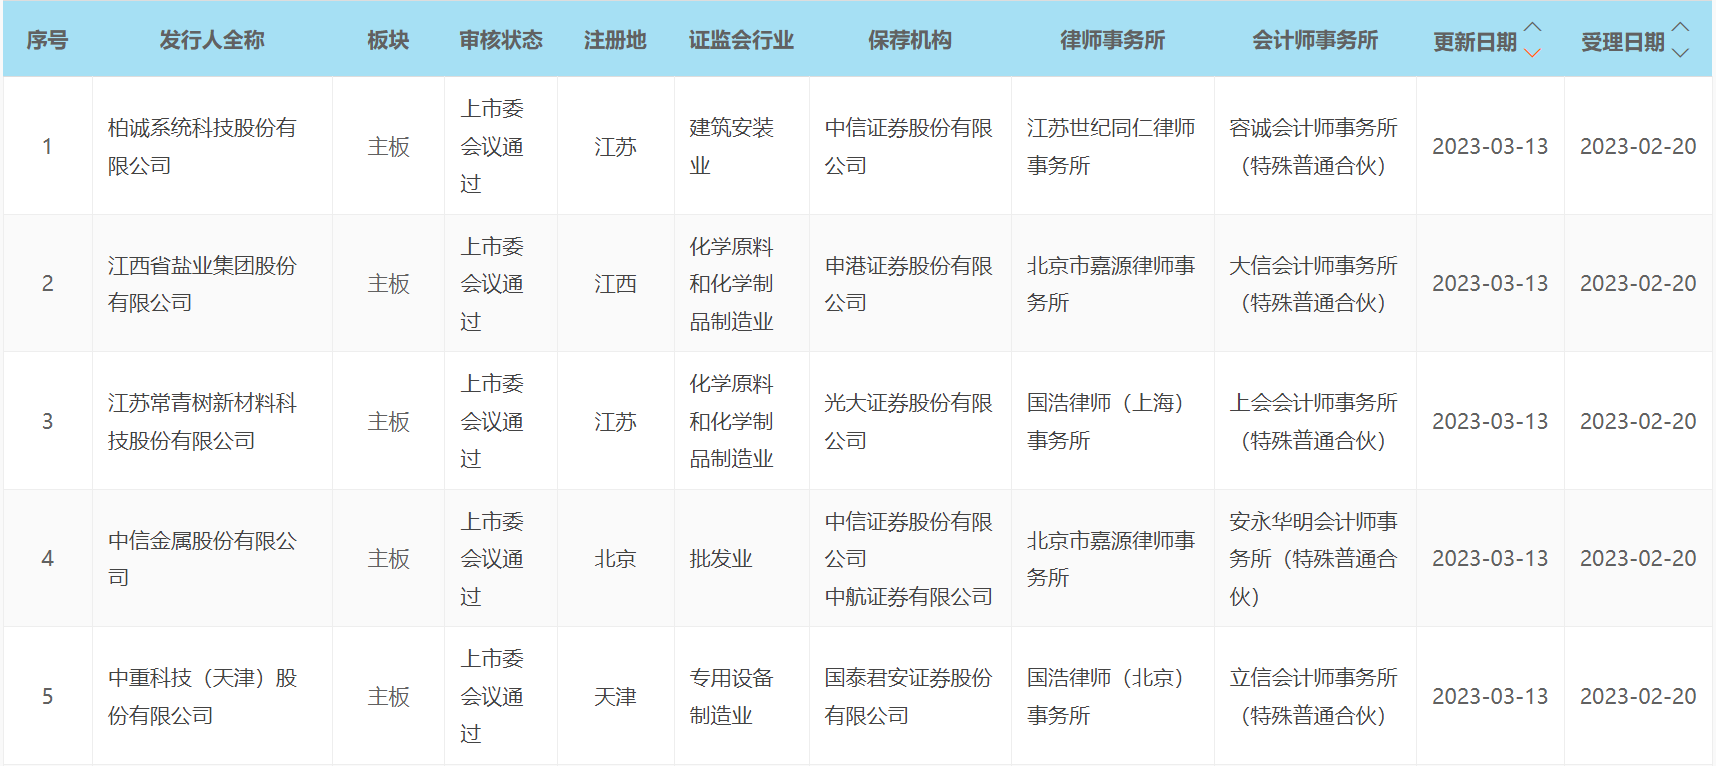The width and height of the screenshot is (1716, 766).
Task: Click the 更新日期 header label
Action: tap(1475, 42)
